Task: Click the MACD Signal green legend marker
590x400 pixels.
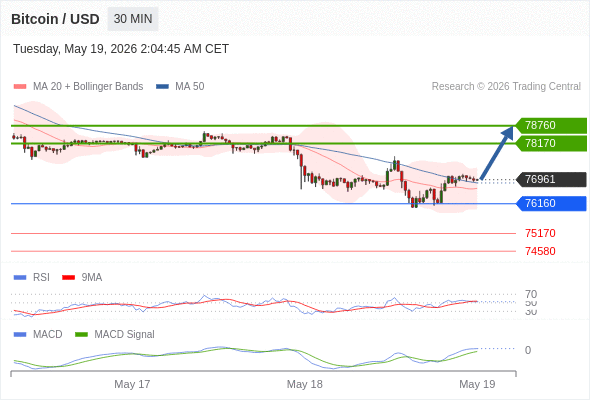Action: [81, 335]
